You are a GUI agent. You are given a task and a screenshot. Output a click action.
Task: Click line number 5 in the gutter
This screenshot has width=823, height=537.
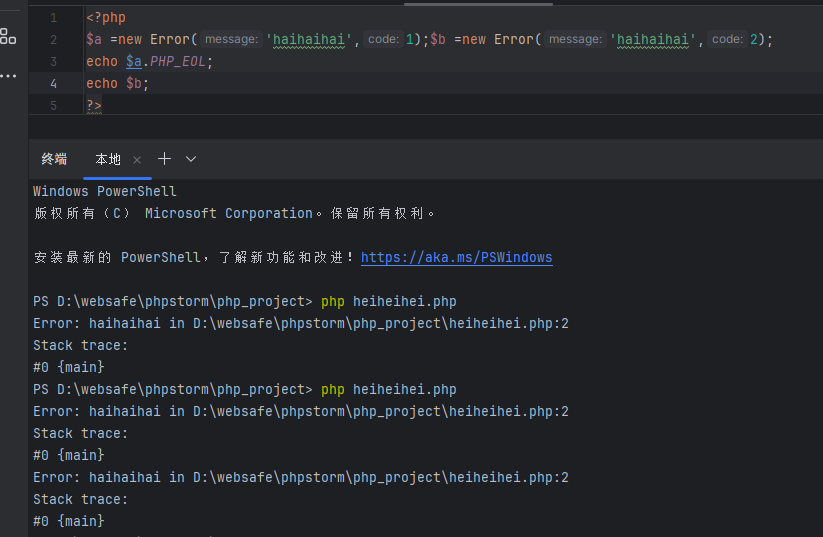click(53, 105)
